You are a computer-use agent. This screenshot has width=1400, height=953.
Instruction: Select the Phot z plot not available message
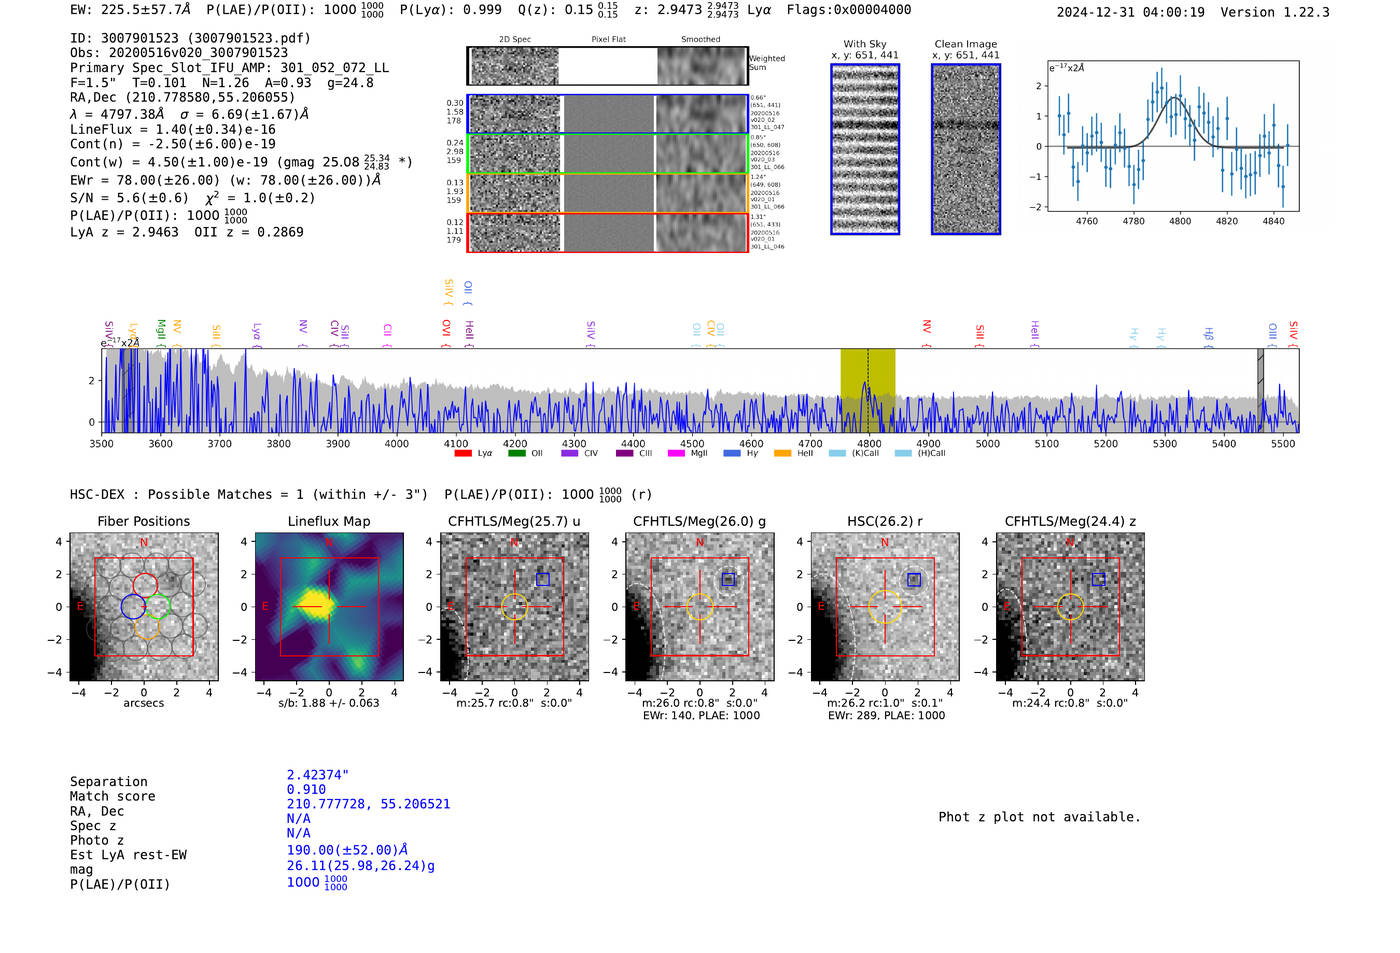1039,817
